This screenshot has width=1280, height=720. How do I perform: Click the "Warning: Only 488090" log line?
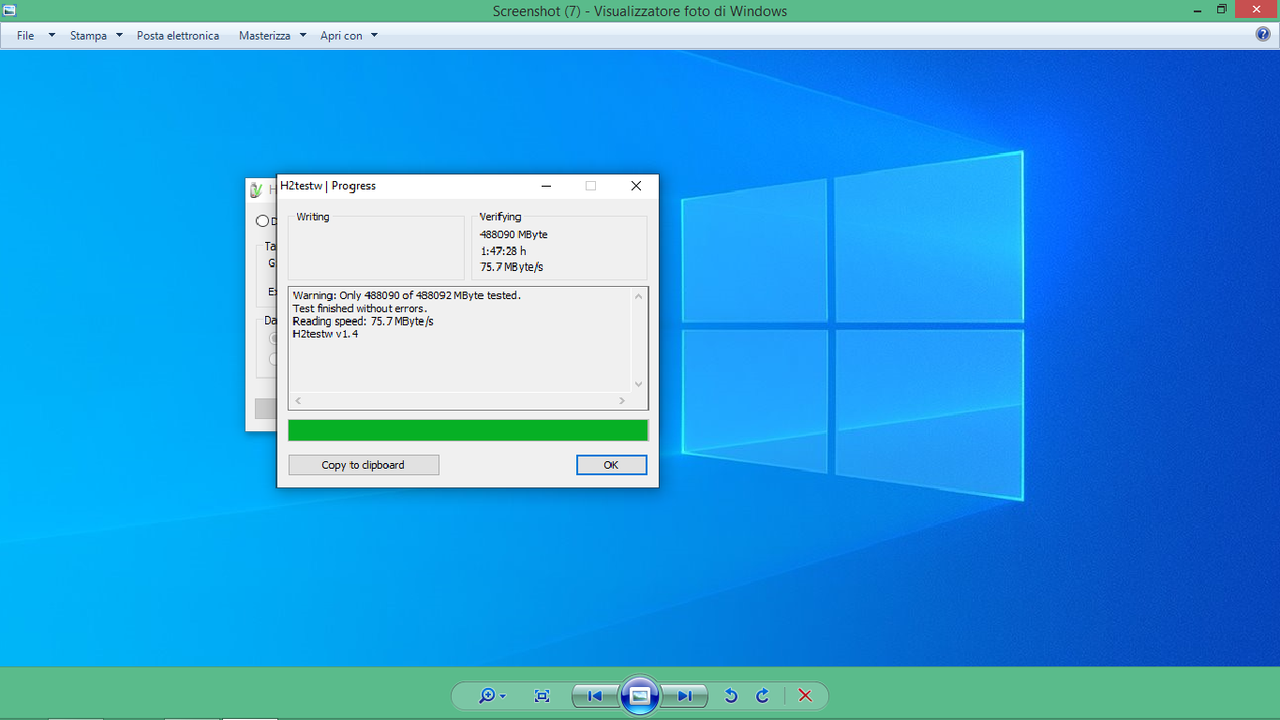tap(407, 296)
